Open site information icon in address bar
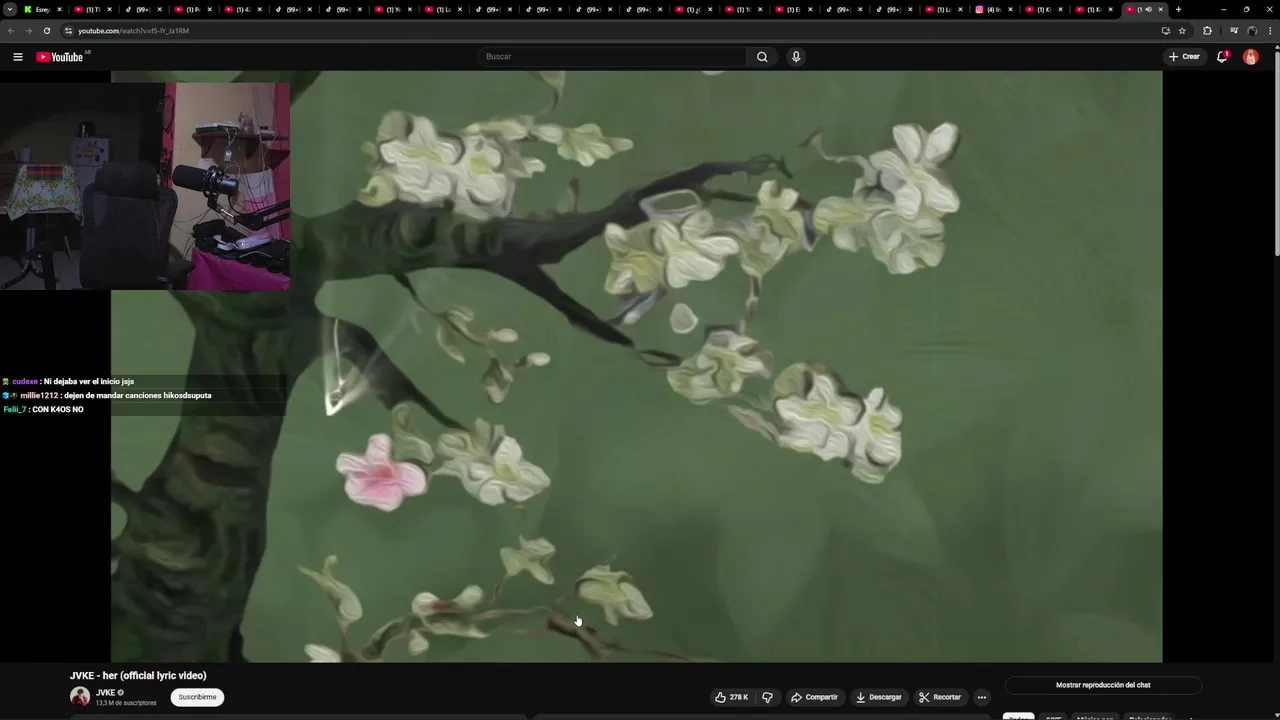1280x720 pixels. 69,31
